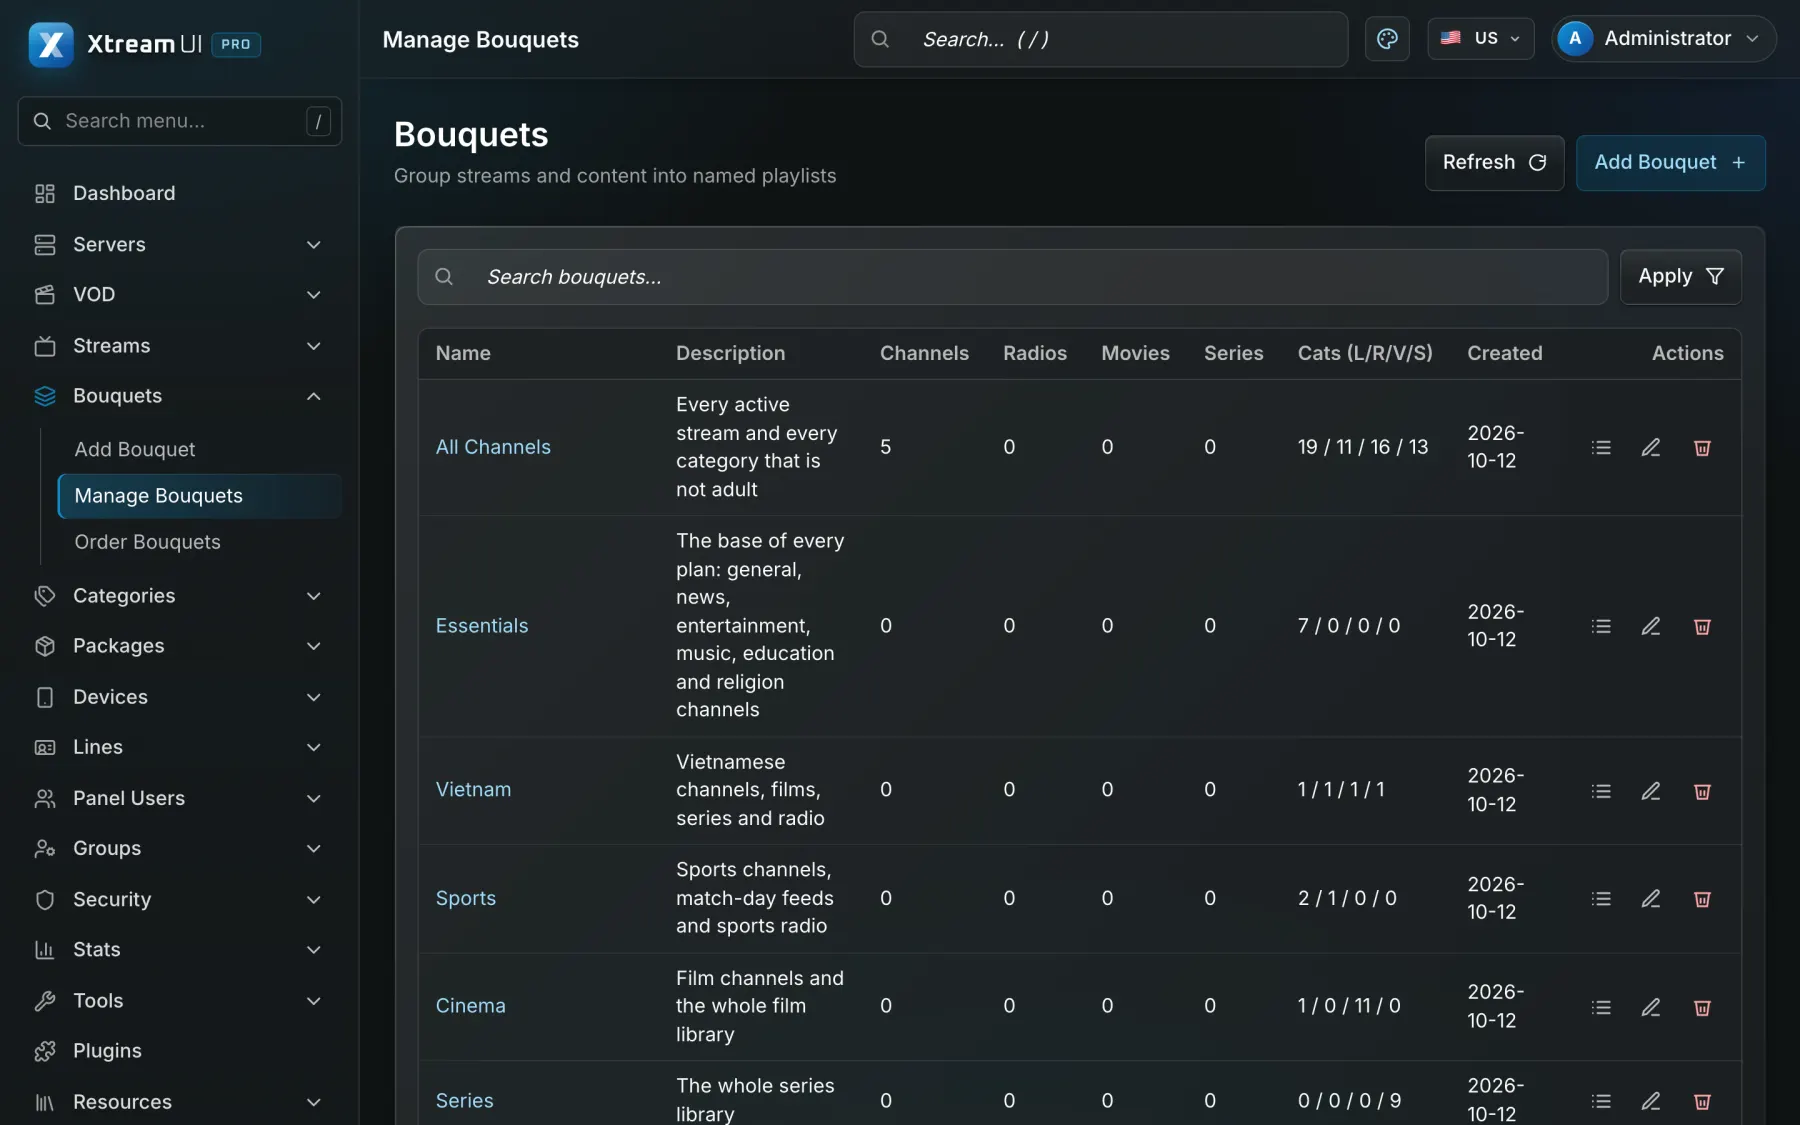This screenshot has height=1125, width=1800.
Task: Edit the Sports bouquet using pencil icon
Action: click(1651, 899)
